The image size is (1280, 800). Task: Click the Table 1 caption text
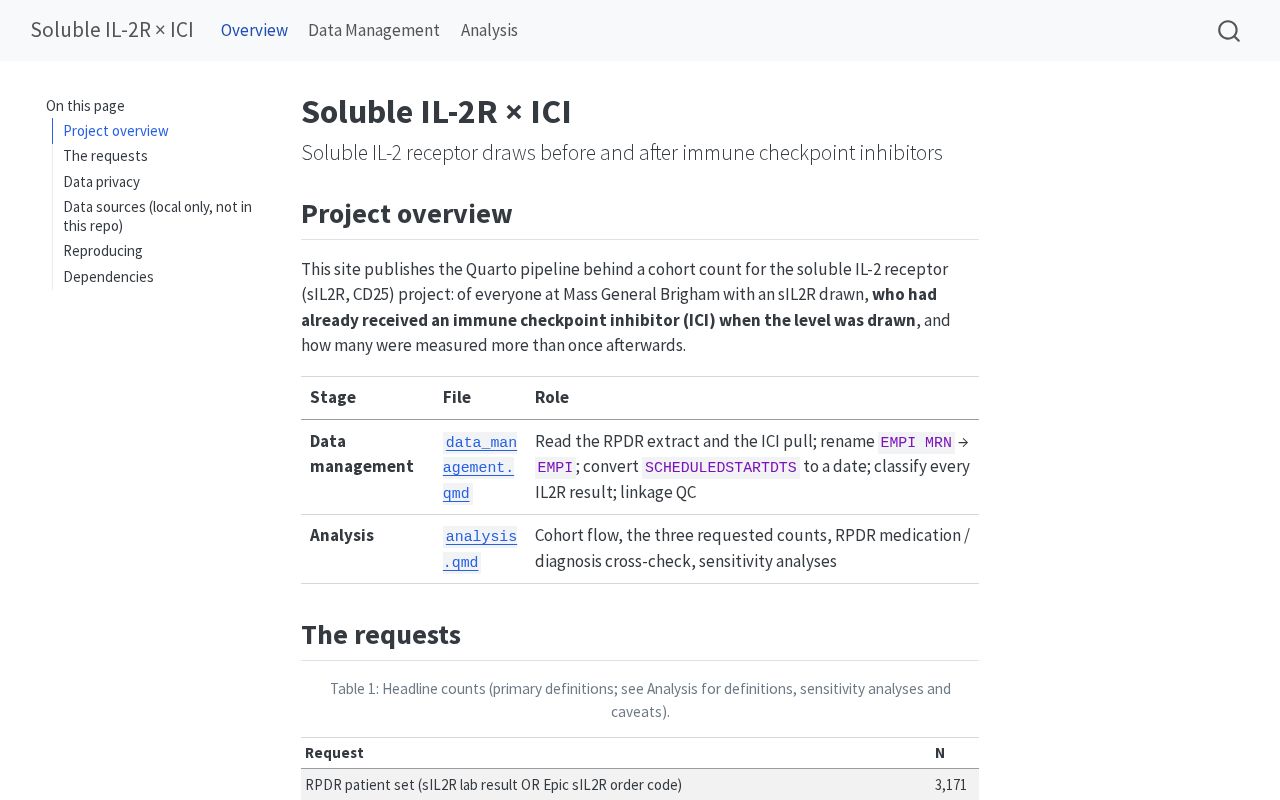640,700
